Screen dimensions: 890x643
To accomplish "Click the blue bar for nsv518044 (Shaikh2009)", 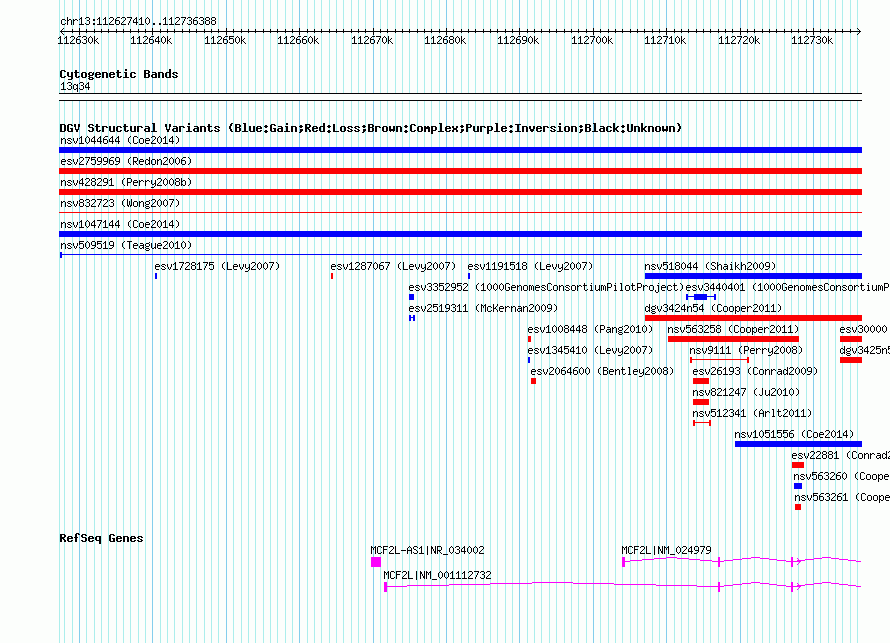I will click(x=753, y=276).
